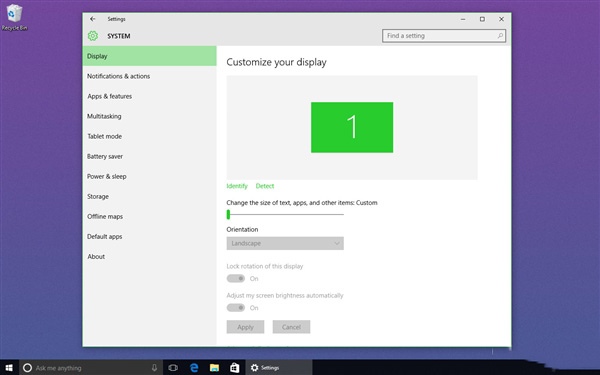Toggle Lock rotation of this display
The image size is (600, 375).
(x=236, y=279)
